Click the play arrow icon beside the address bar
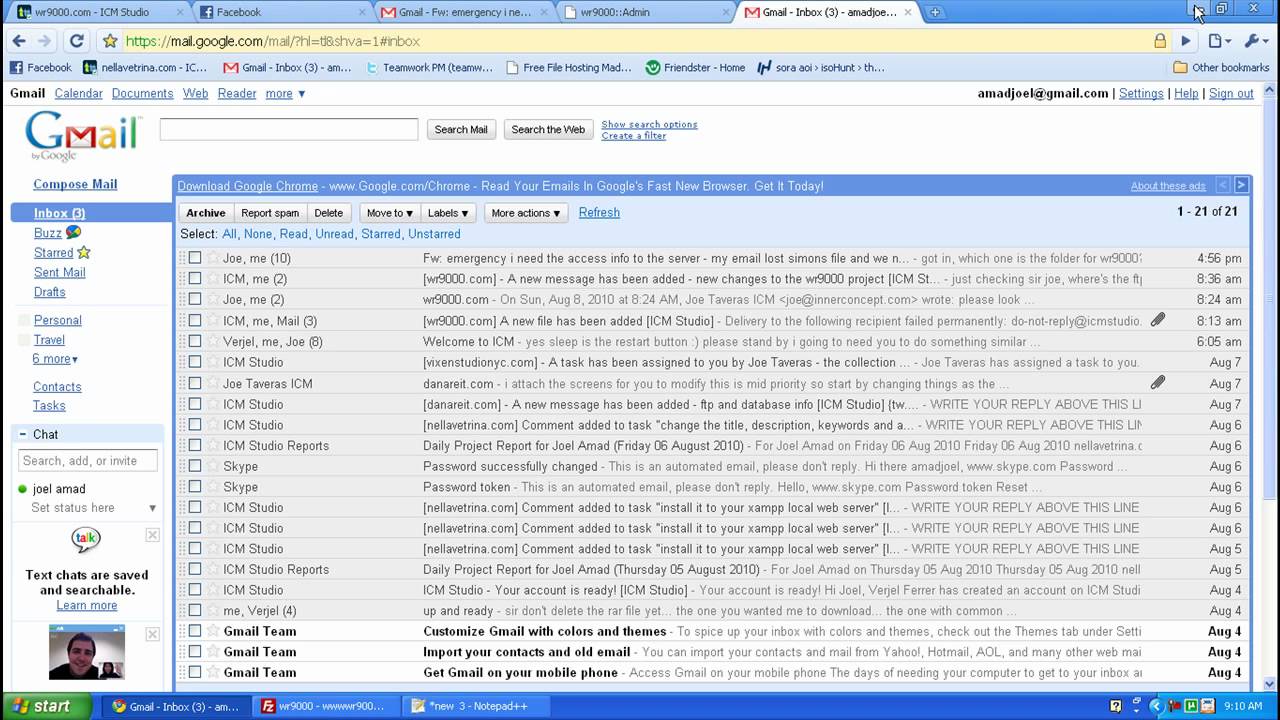The height and width of the screenshot is (720, 1280). point(1186,41)
